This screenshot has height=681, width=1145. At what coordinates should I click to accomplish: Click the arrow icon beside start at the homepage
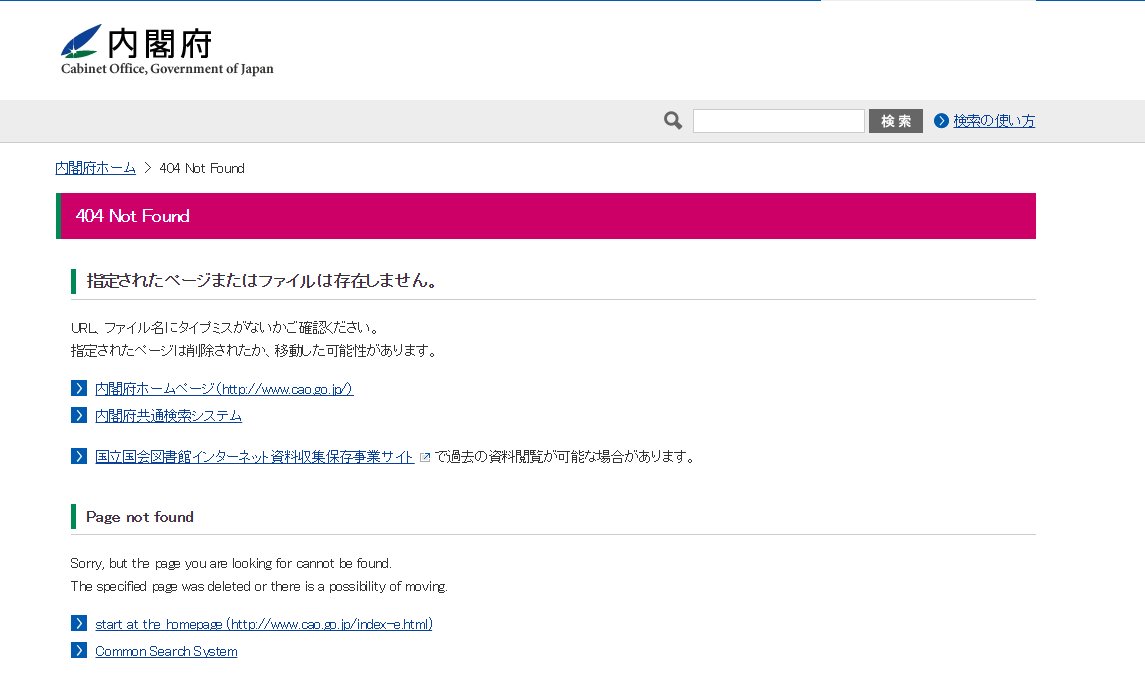click(79, 623)
